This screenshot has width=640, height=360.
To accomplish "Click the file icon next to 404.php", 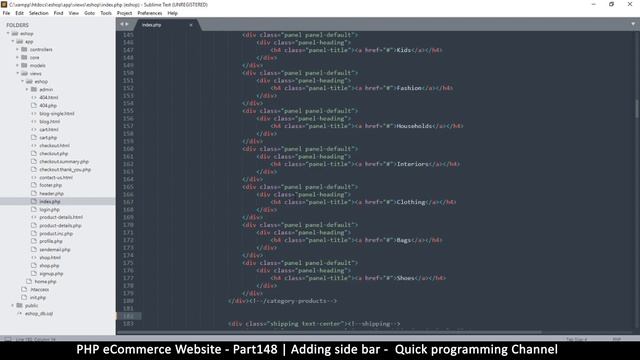I will [x=34, y=105].
